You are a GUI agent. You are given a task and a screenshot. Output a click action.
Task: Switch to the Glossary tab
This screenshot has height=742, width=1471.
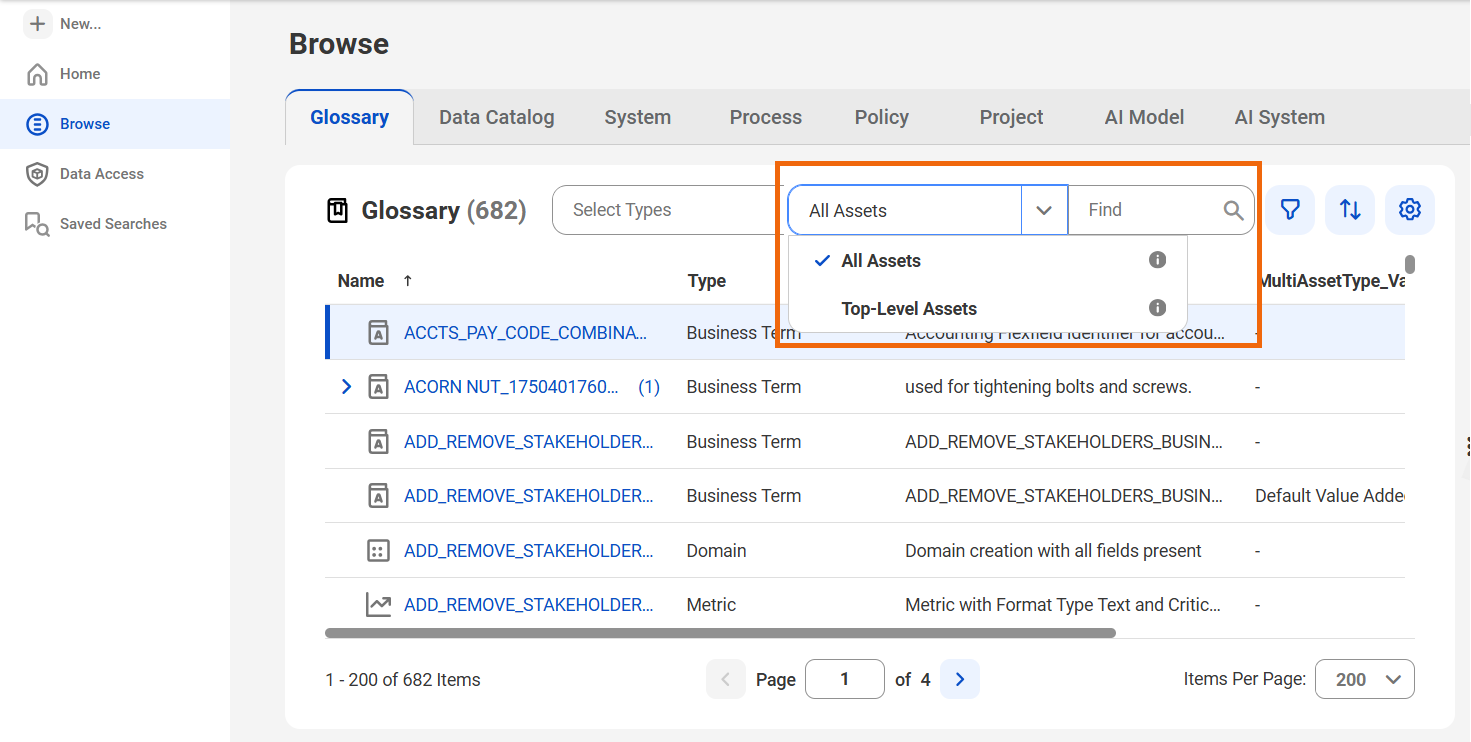pyautogui.click(x=349, y=117)
